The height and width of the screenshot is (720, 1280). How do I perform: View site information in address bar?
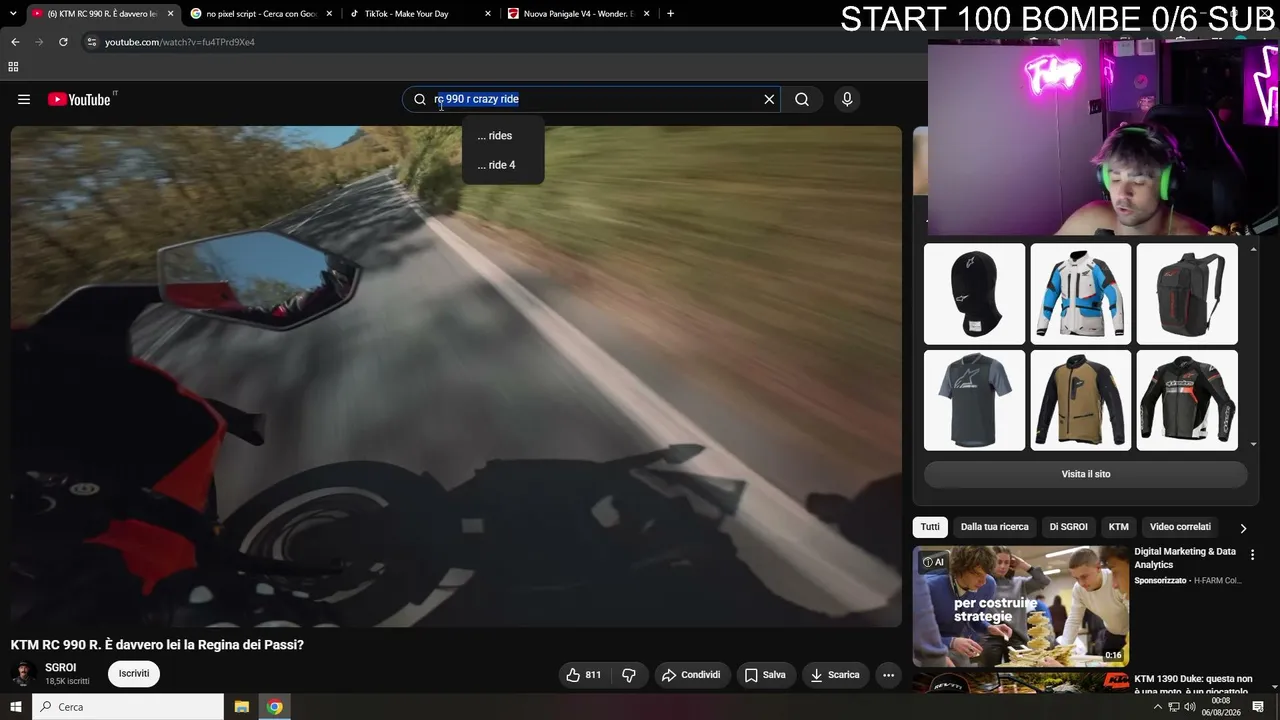pyautogui.click(x=91, y=42)
